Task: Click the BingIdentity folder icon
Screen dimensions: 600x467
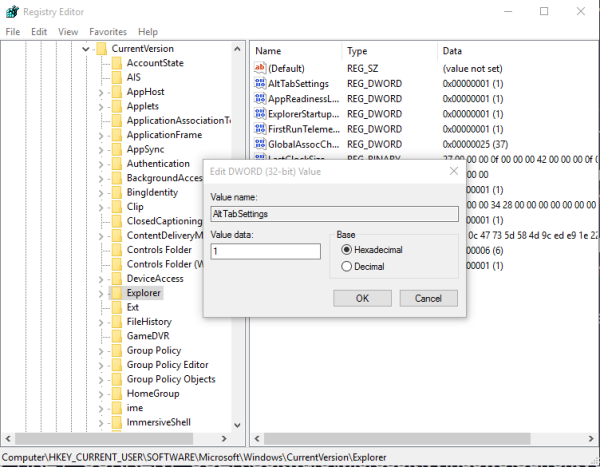Action: [x=117, y=192]
